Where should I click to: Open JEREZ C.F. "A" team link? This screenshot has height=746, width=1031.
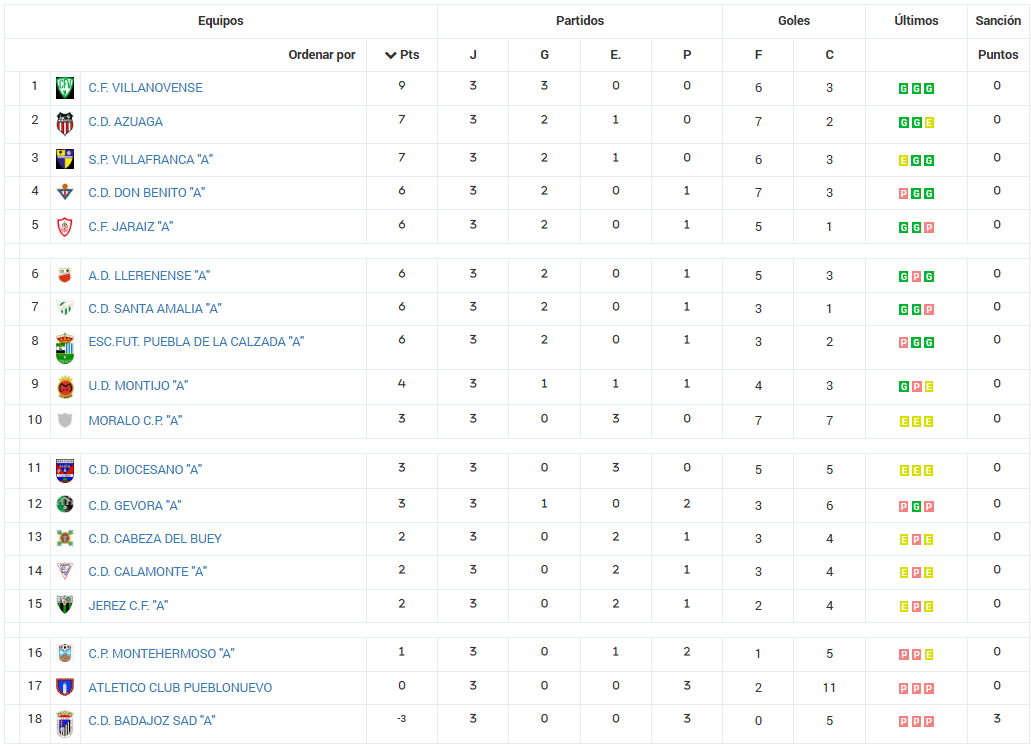(x=128, y=606)
